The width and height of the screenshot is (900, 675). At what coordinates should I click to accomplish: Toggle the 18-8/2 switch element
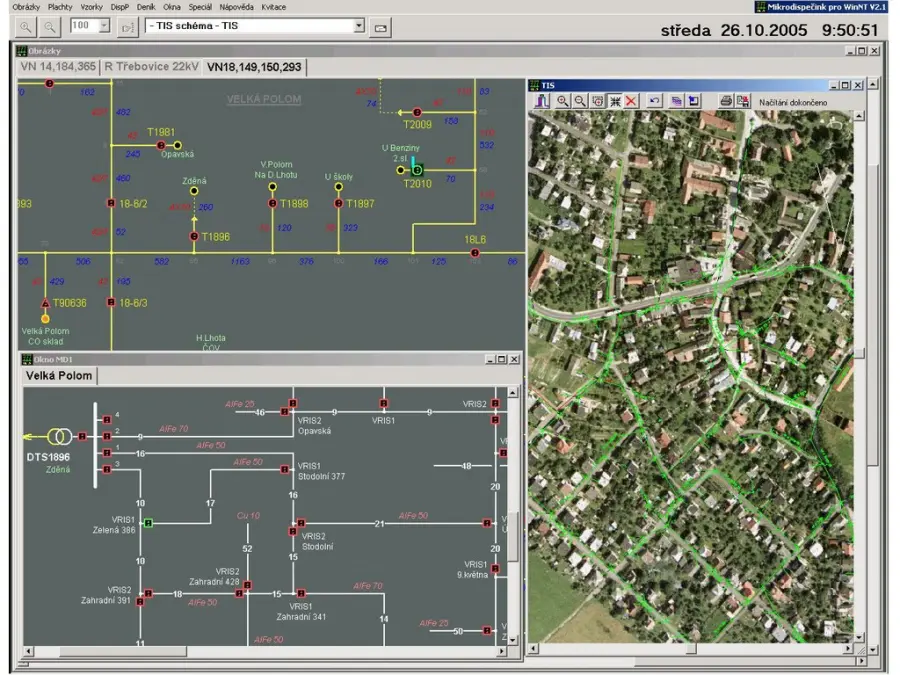coord(110,204)
